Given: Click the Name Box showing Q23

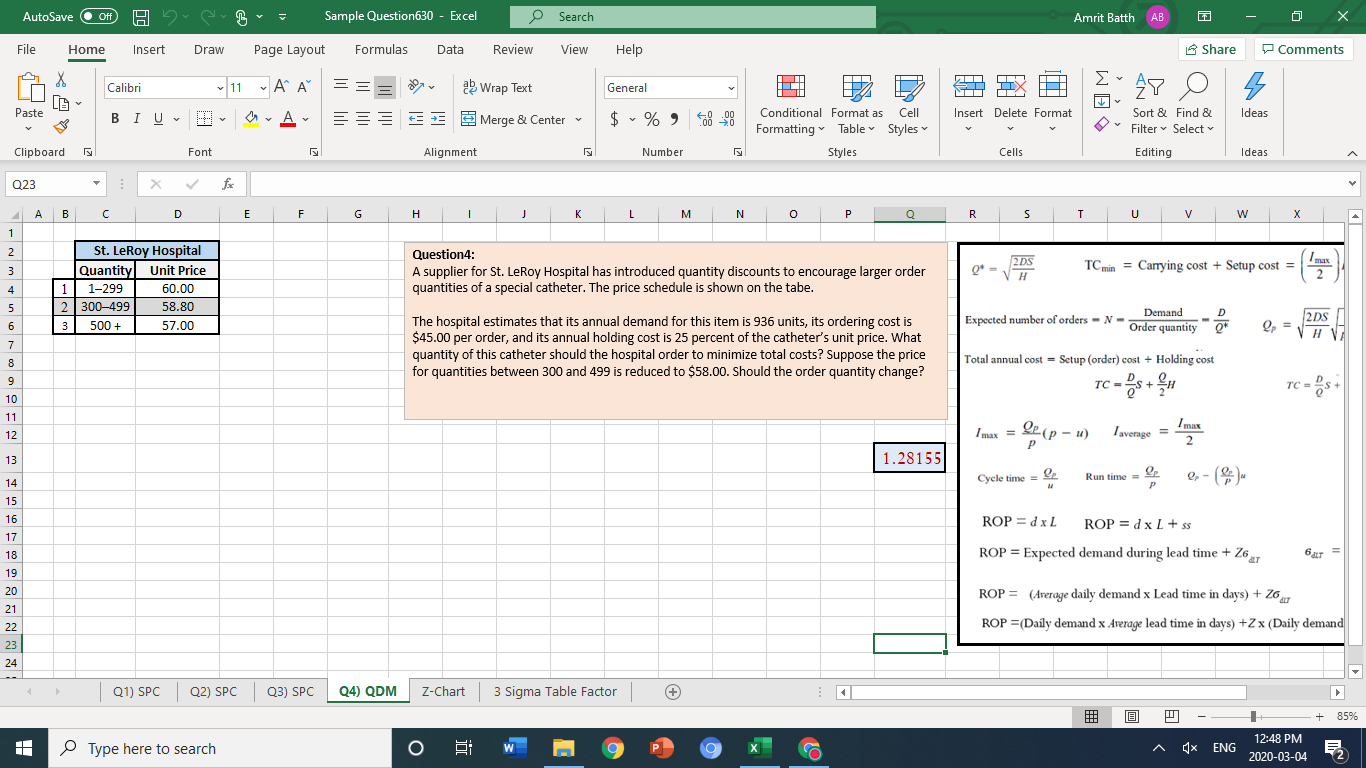Looking at the screenshot, I should point(48,184).
